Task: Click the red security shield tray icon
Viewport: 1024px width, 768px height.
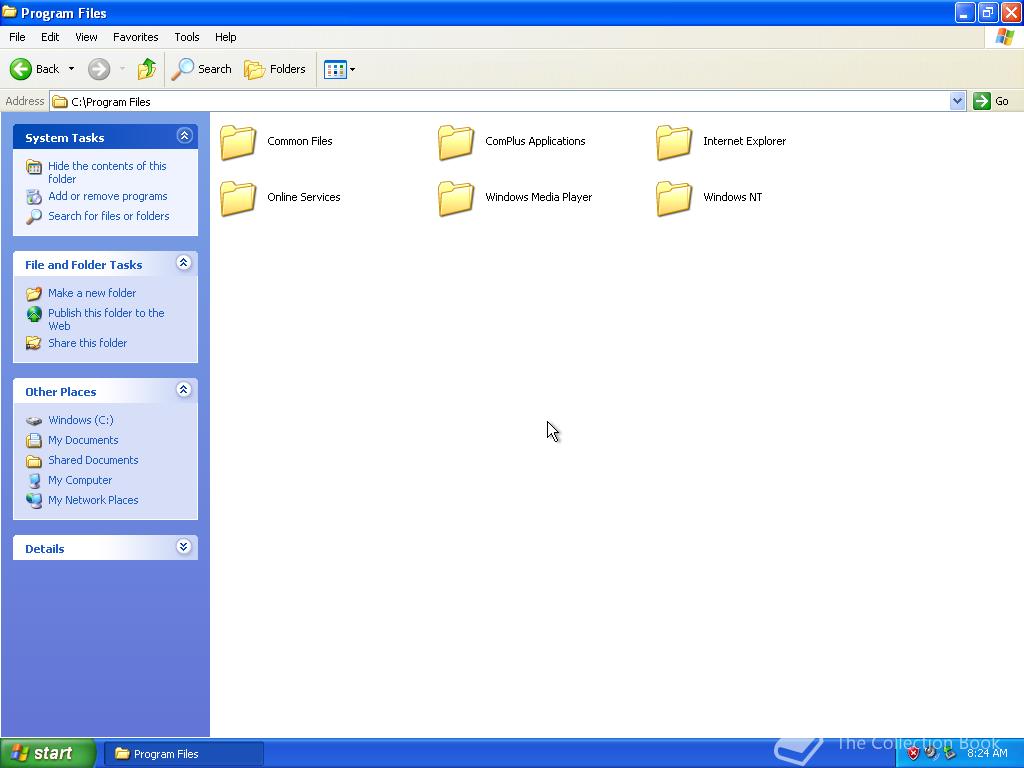Action: (914, 754)
